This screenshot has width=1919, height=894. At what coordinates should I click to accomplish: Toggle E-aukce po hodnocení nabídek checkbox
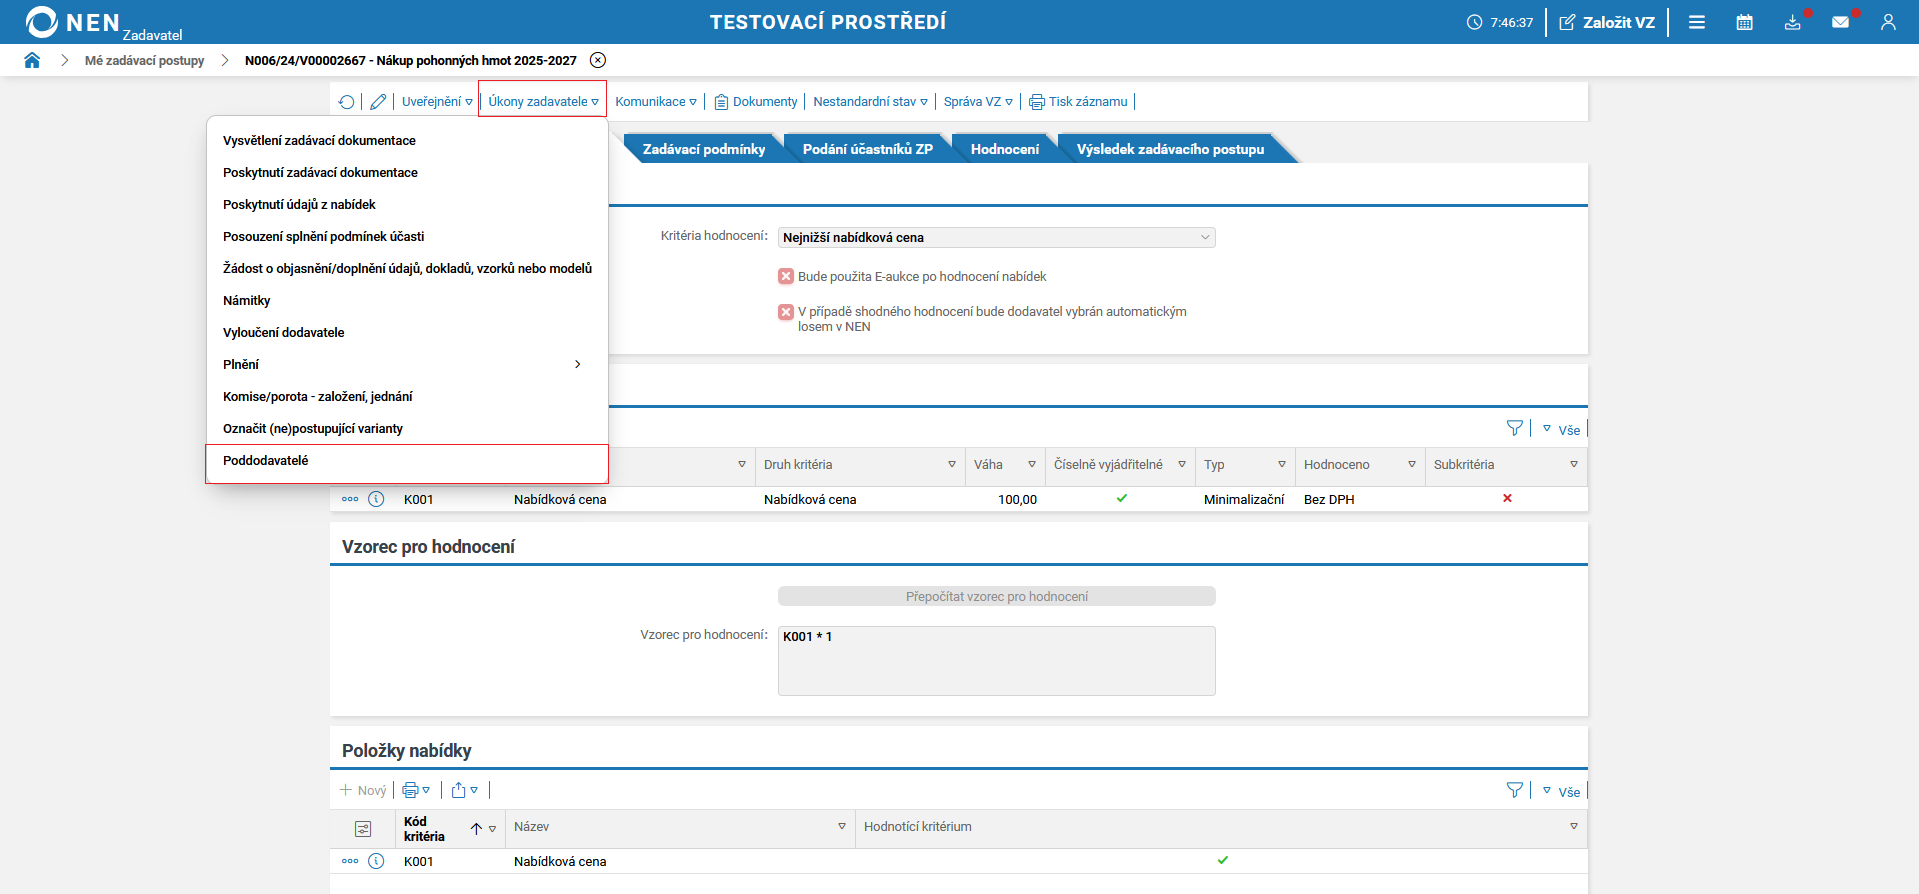tap(786, 276)
